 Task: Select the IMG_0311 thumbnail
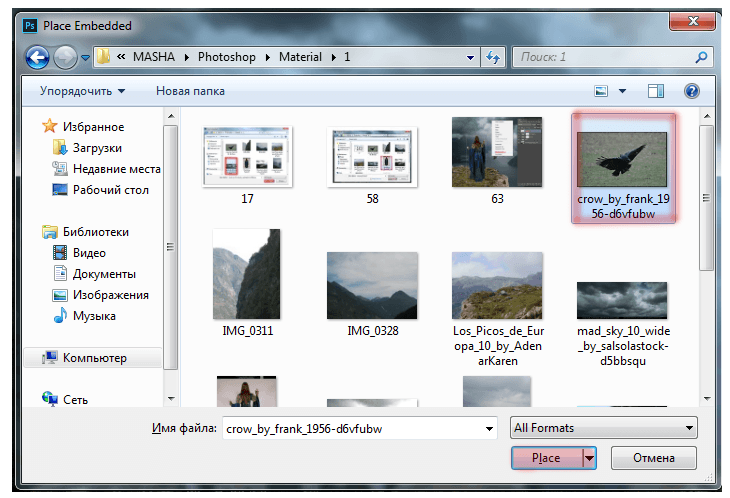pos(247,275)
